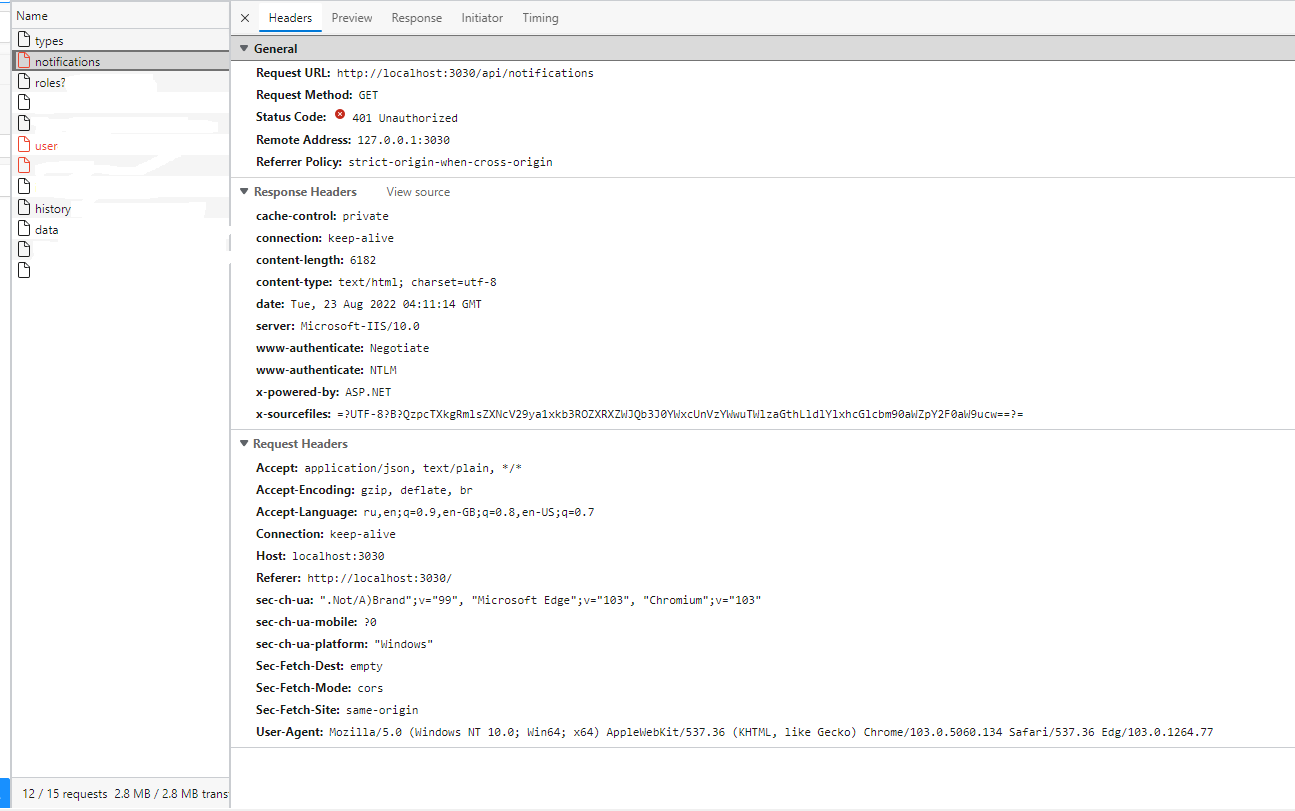Click the Remote Address 127.0.0.1:3030 value
1295x811 pixels.
[x=403, y=140]
